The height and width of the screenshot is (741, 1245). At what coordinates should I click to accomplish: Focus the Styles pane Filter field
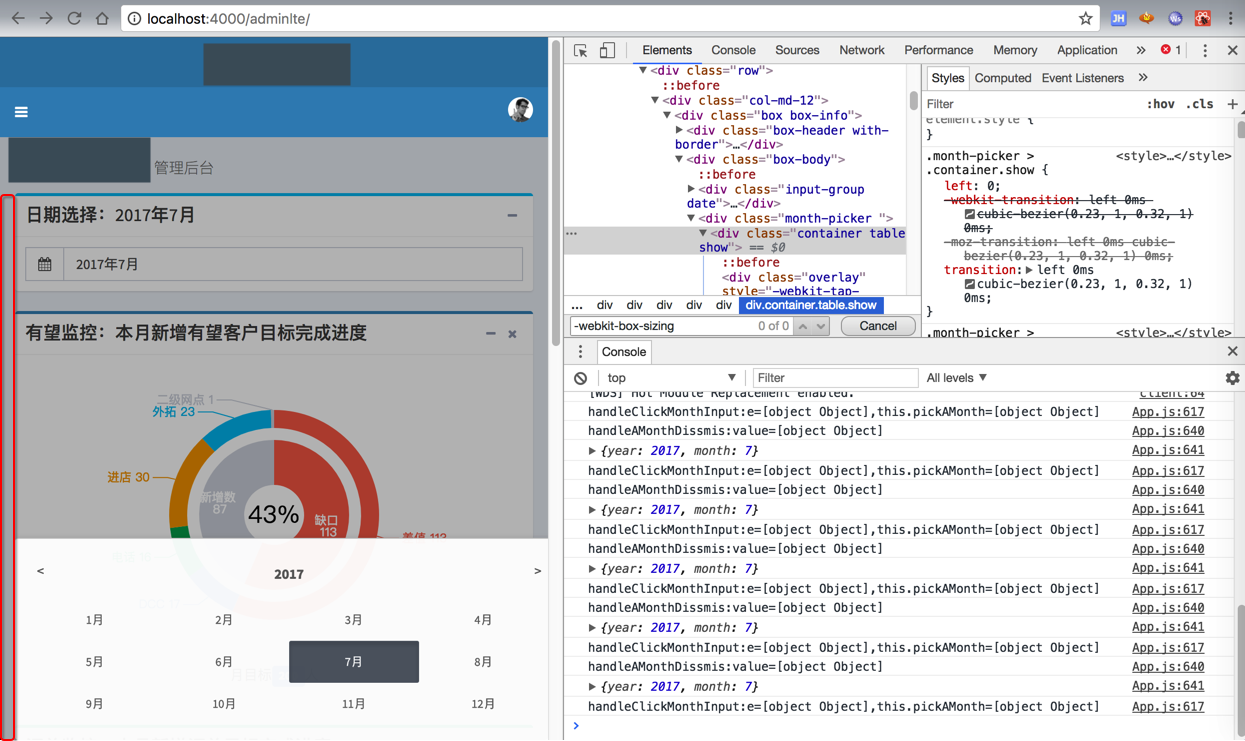[1030, 104]
